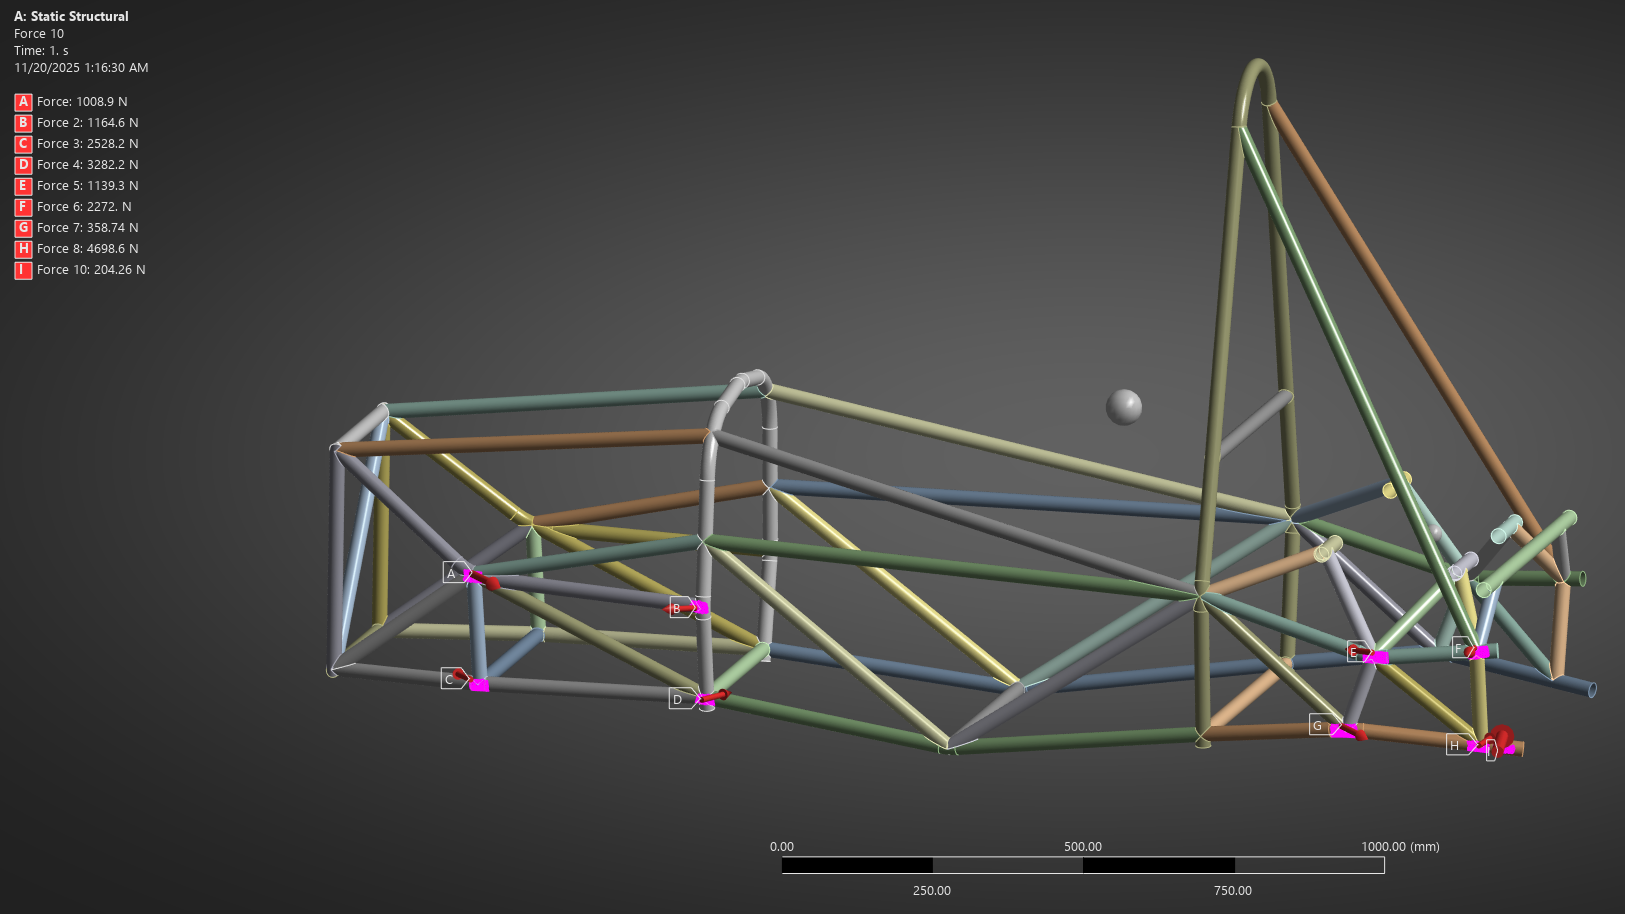Select the Force 8: 4698.6 N legend entry
The height and width of the screenshot is (914, 1625).
(88, 248)
